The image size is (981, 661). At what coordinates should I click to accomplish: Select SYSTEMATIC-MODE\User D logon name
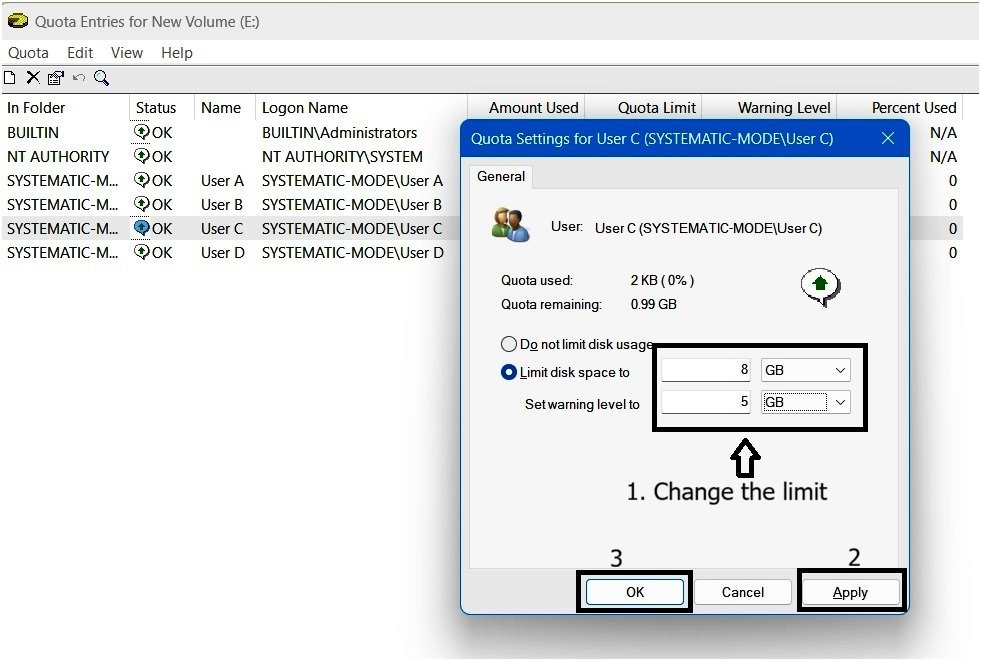[352, 253]
